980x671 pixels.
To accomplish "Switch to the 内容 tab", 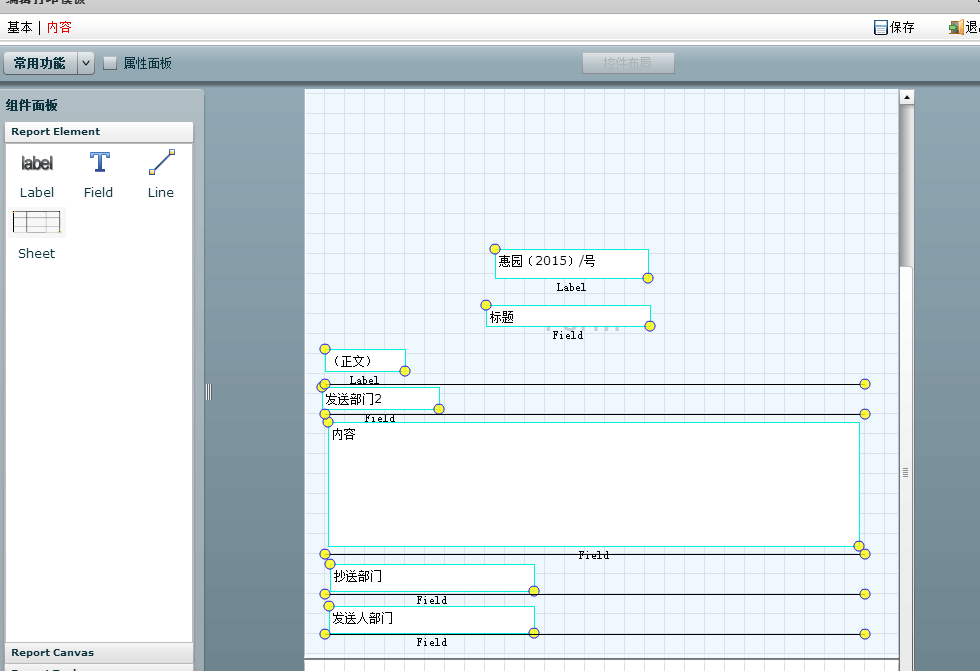I will tap(59, 27).
